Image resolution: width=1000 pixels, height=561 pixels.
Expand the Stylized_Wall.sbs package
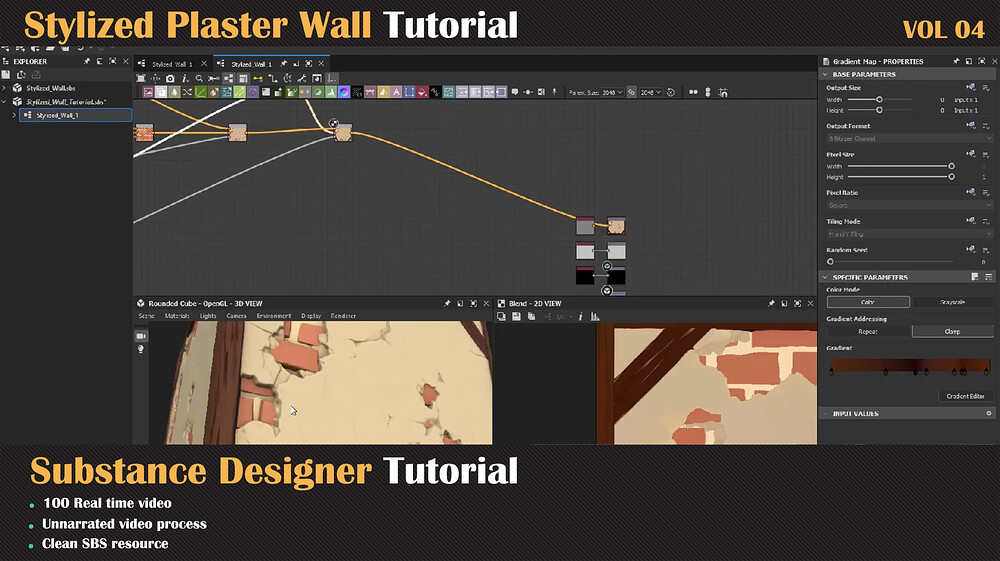click(4, 88)
